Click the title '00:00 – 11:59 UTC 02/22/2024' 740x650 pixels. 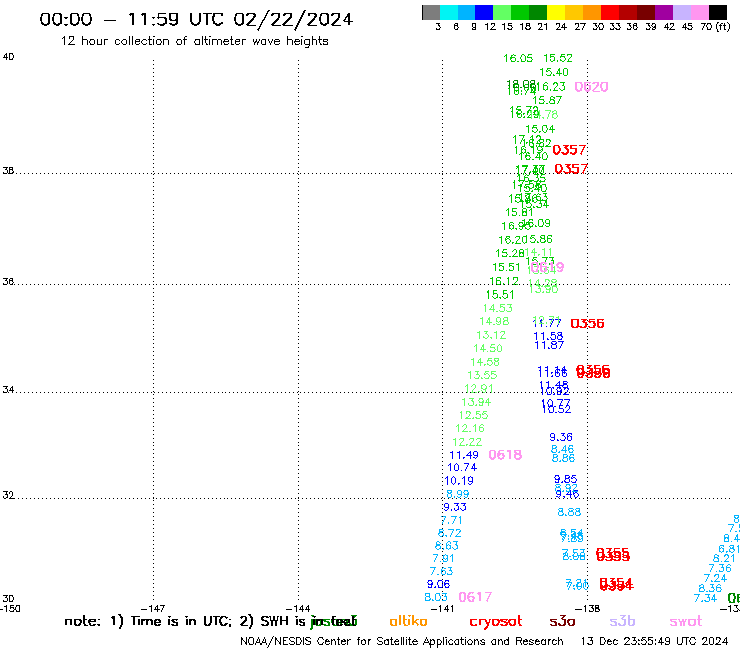tap(196, 19)
